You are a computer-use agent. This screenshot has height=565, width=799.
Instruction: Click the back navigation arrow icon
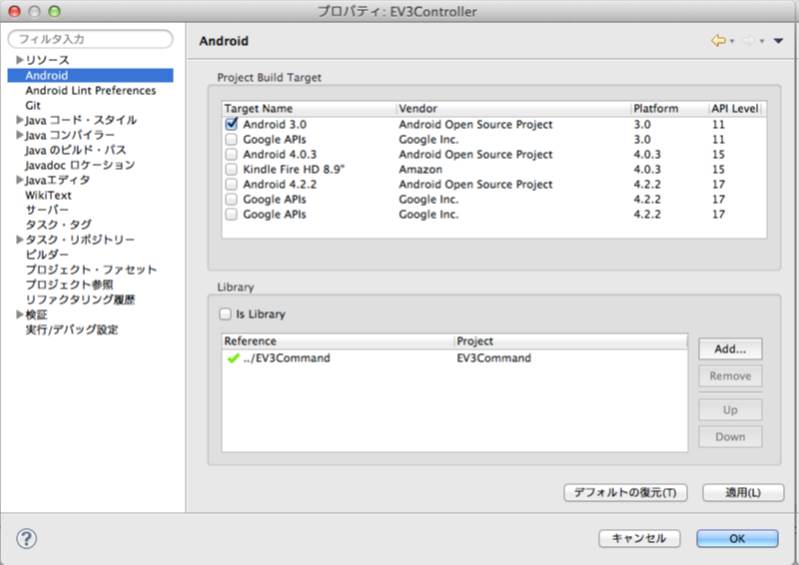tap(717, 41)
